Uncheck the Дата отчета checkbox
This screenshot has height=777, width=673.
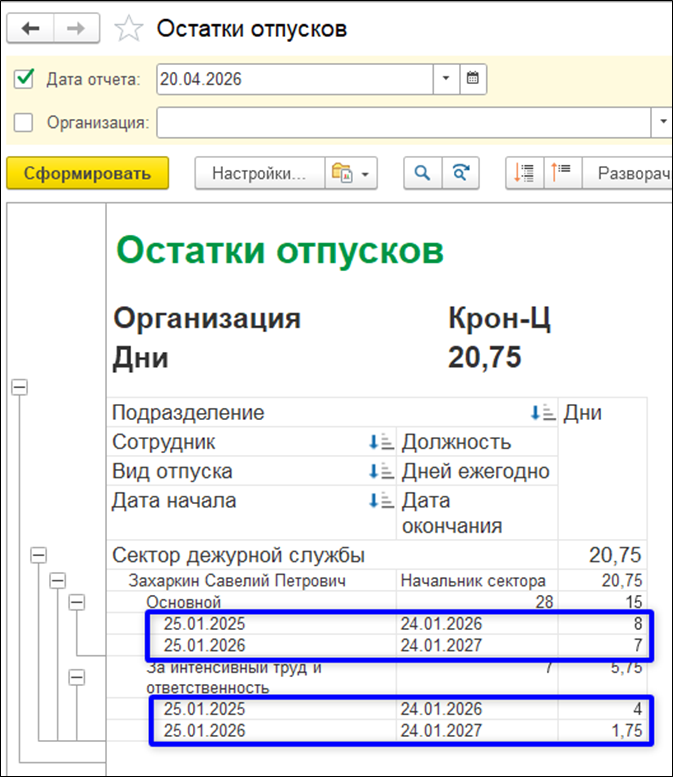pyautogui.click(x=24, y=79)
